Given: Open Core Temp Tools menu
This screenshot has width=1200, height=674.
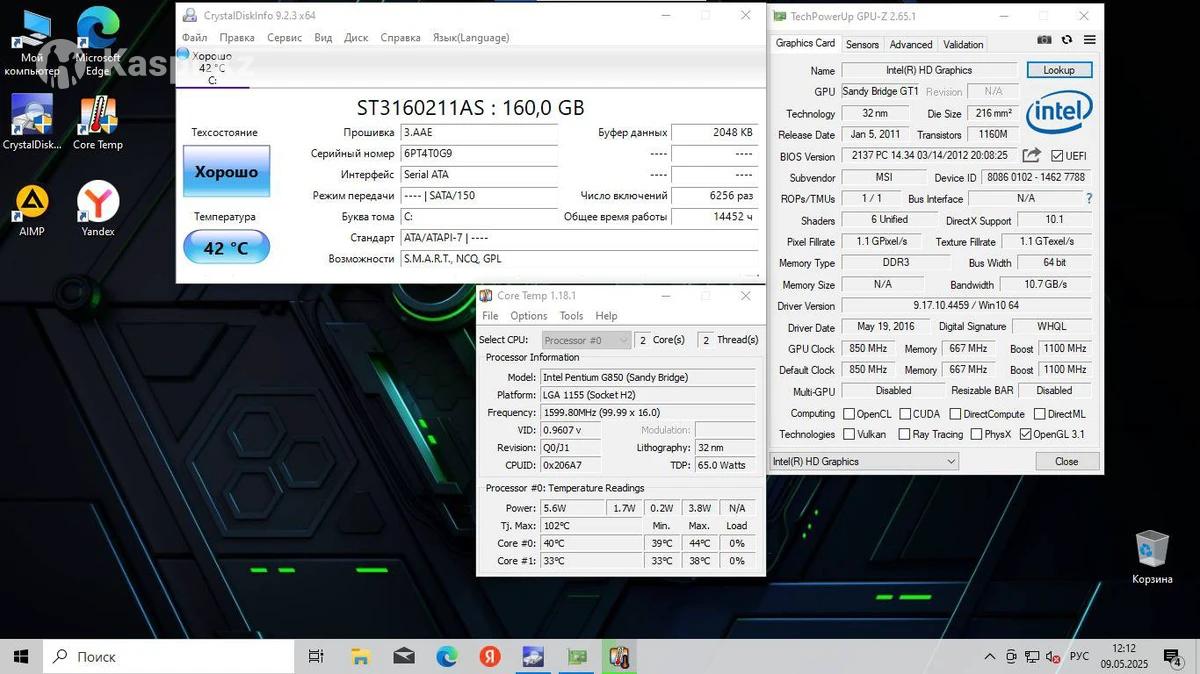Looking at the screenshot, I should (x=571, y=316).
